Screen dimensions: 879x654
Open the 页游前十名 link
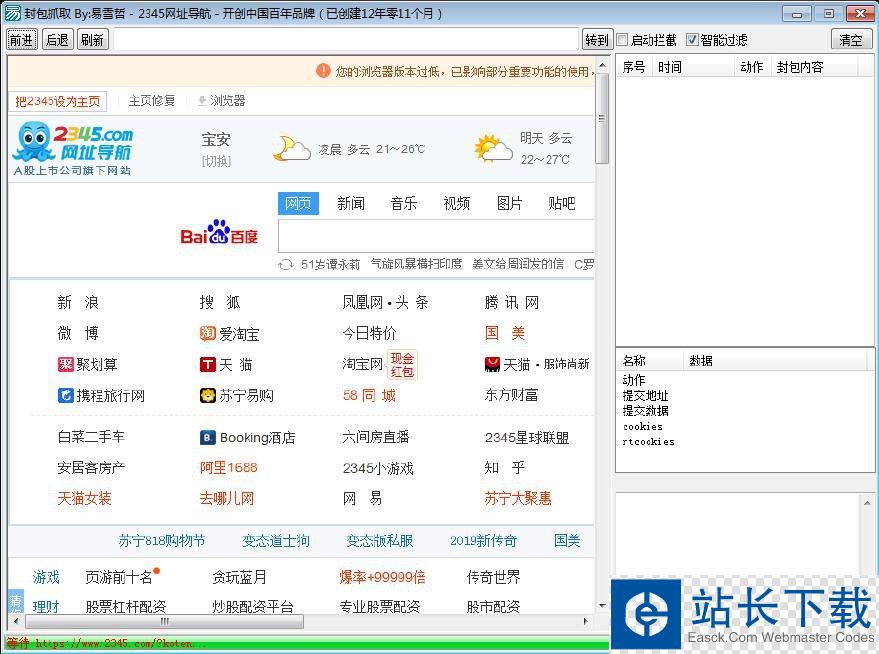pos(119,577)
